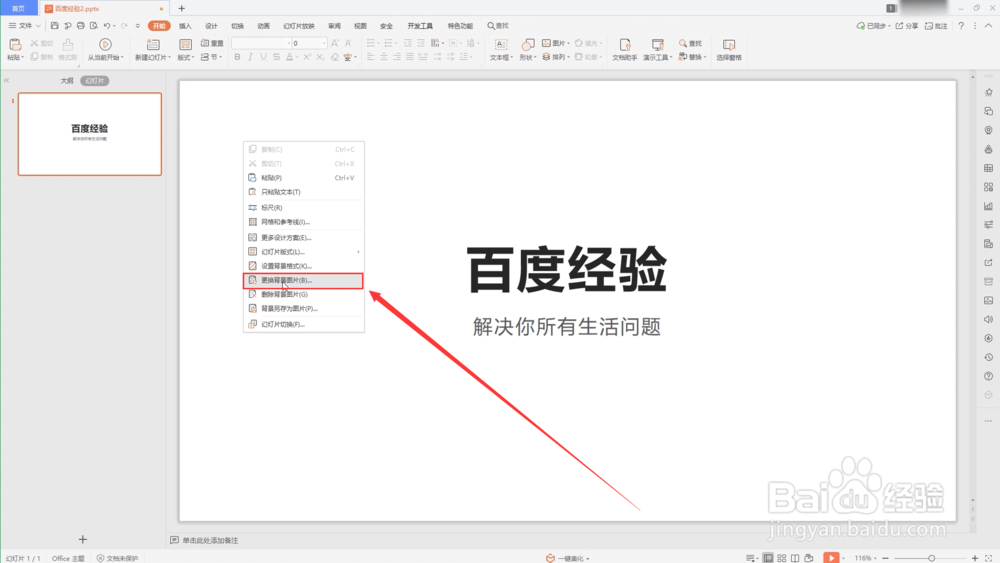Click the decrease font size A- icon
1000x563 pixels.
348,43
